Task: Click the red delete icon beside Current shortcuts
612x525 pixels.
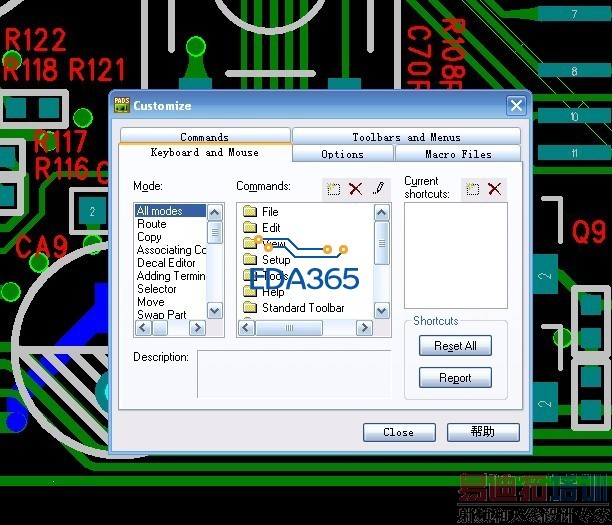Action: pyautogui.click(x=495, y=189)
